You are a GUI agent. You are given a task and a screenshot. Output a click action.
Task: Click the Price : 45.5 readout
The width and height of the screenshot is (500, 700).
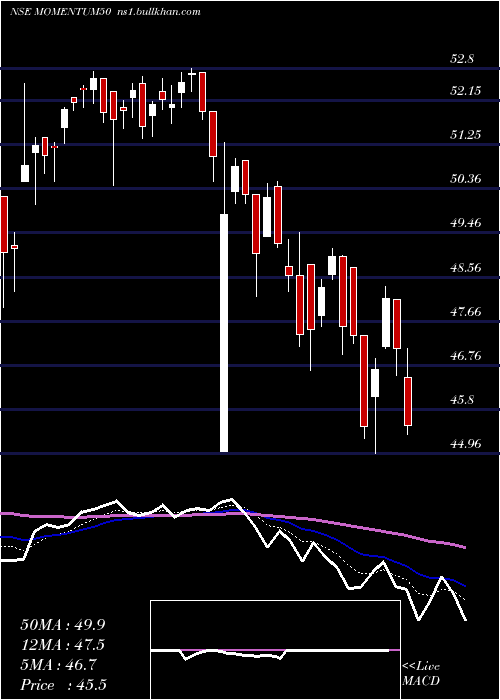point(63,685)
